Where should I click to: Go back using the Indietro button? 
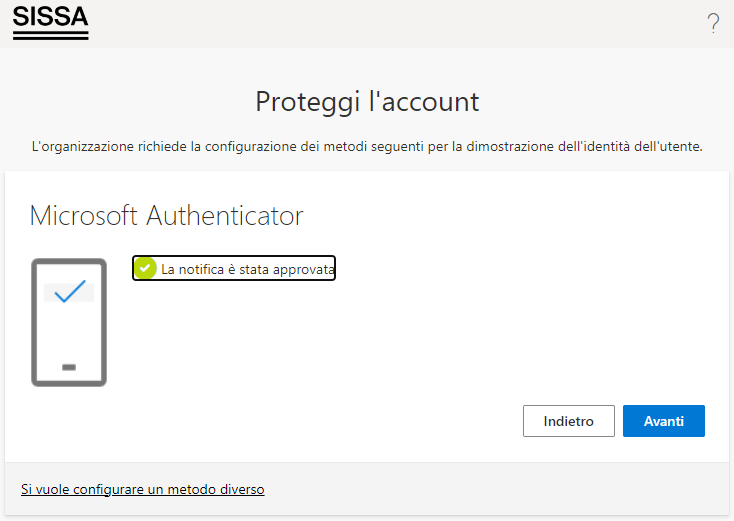[x=568, y=421]
